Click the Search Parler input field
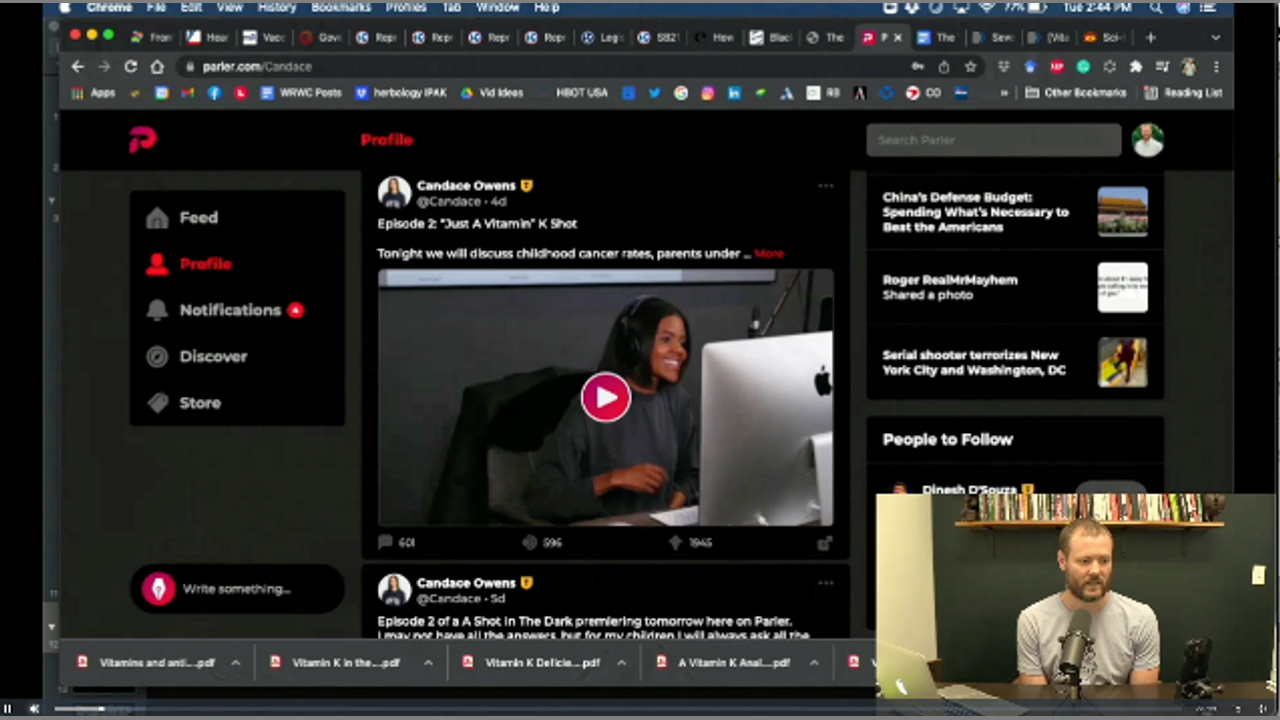1280x720 pixels. (993, 140)
